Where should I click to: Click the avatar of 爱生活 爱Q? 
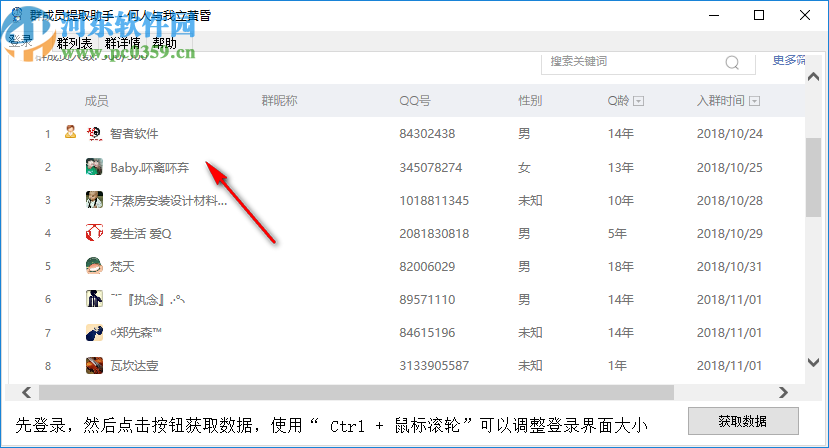94,233
